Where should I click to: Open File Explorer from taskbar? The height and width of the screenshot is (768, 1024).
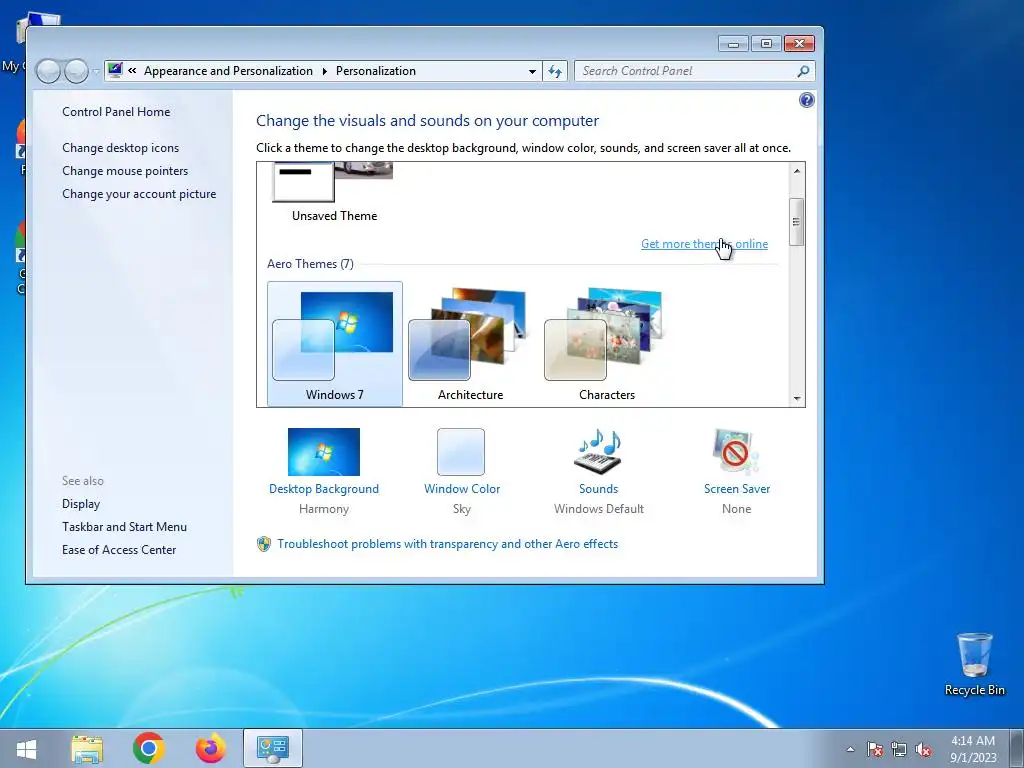[87, 748]
